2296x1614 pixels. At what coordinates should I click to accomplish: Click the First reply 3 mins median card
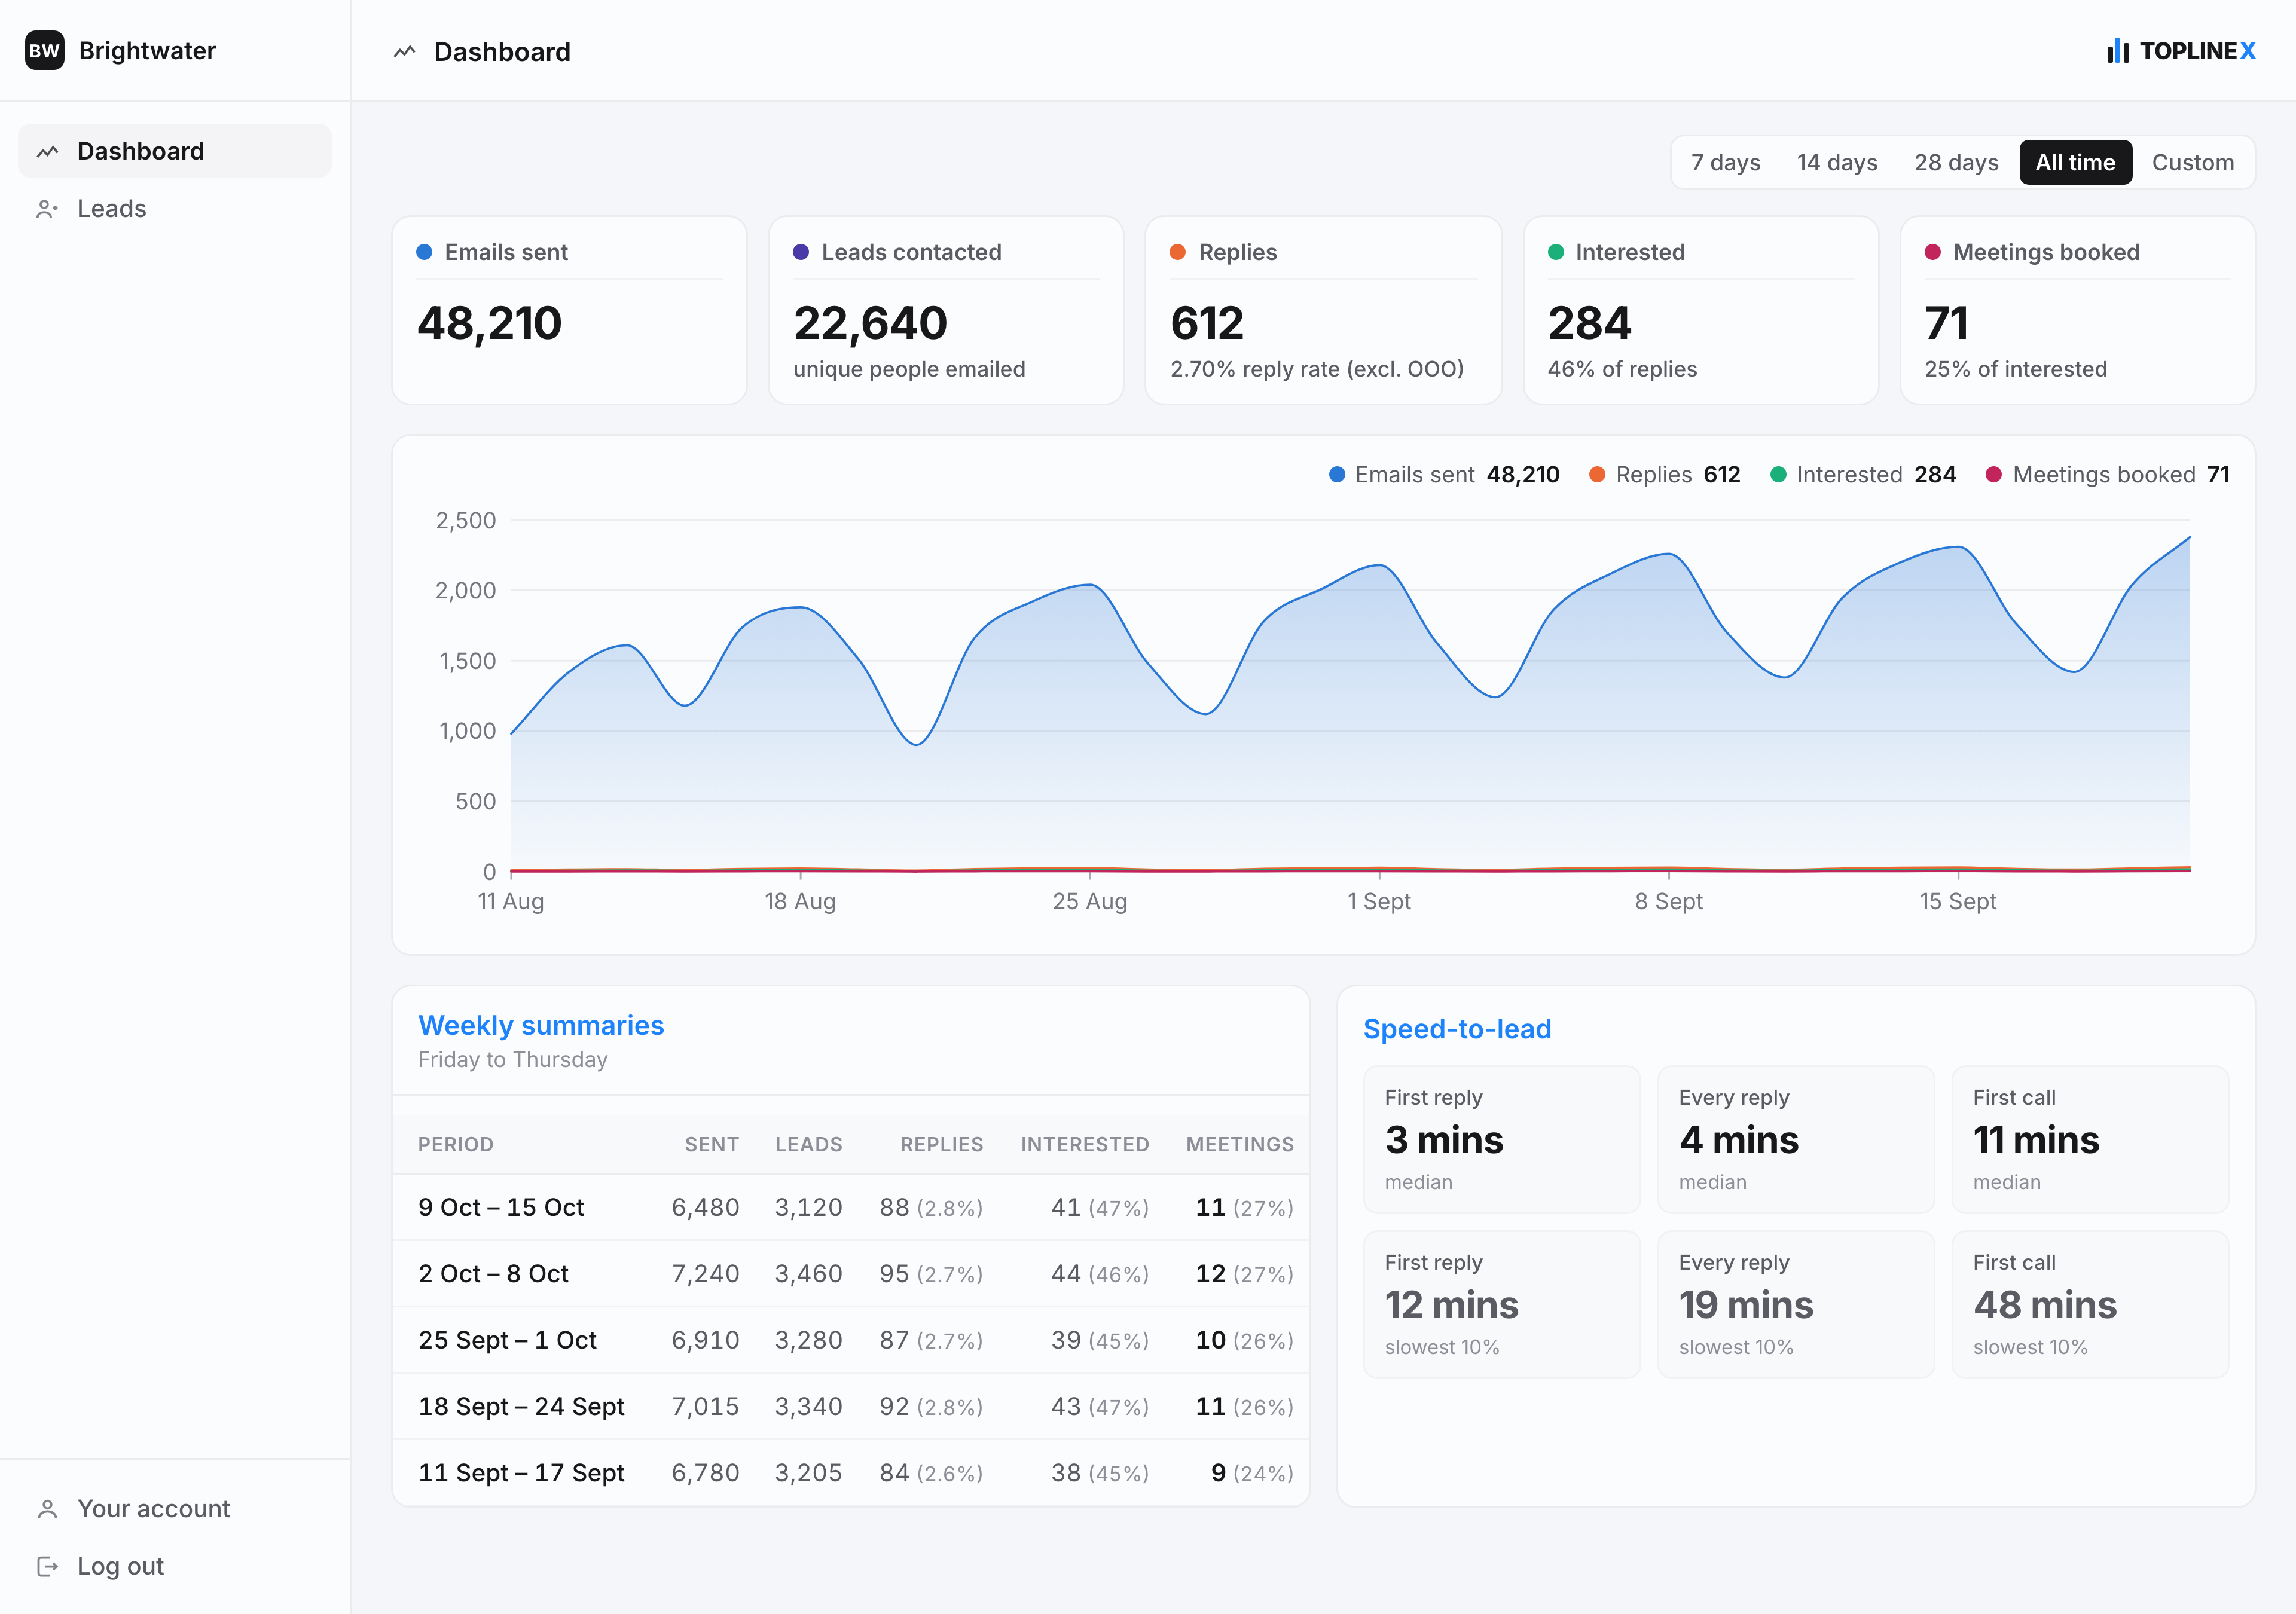pyautogui.click(x=1502, y=1139)
